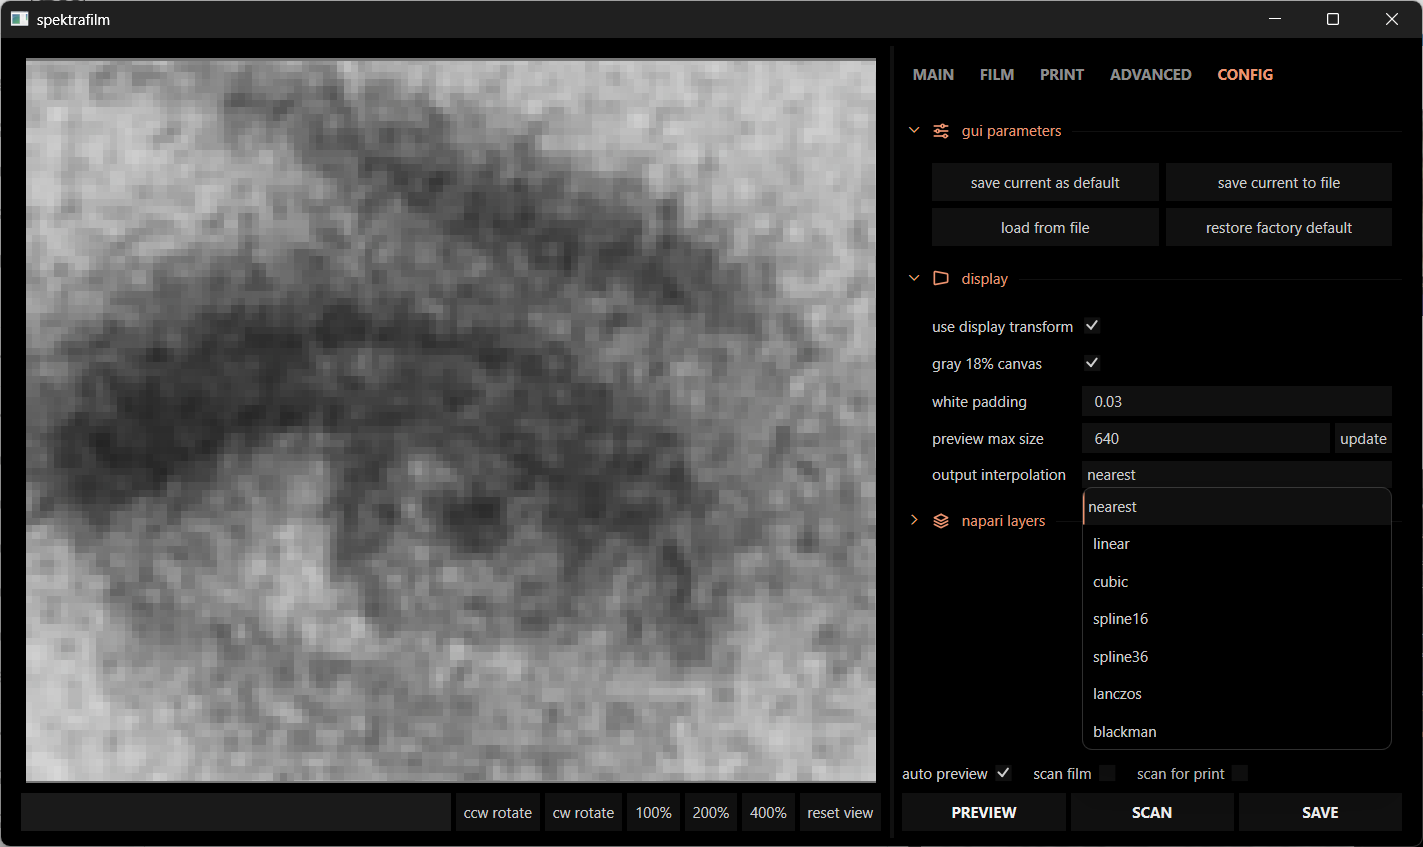
Task: Click the display section folder icon
Action: pyautogui.click(x=941, y=279)
